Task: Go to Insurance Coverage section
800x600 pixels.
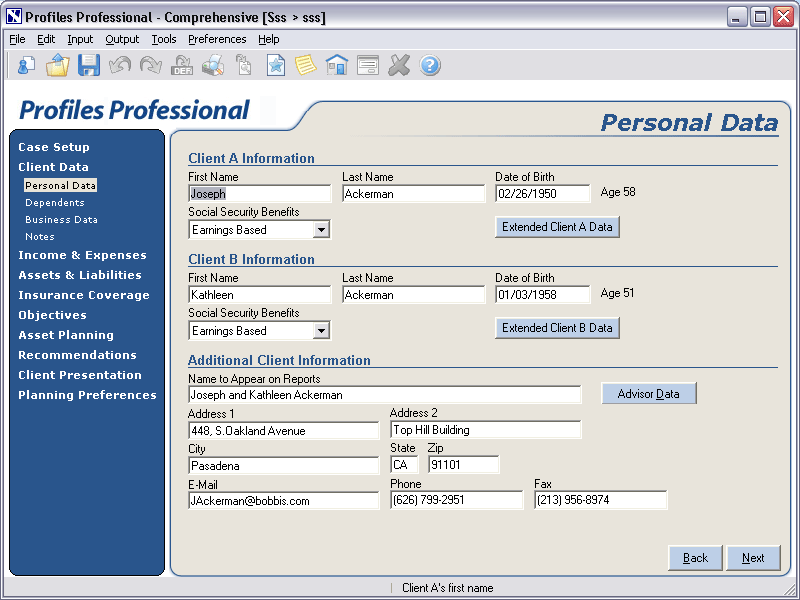Action: (84, 295)
